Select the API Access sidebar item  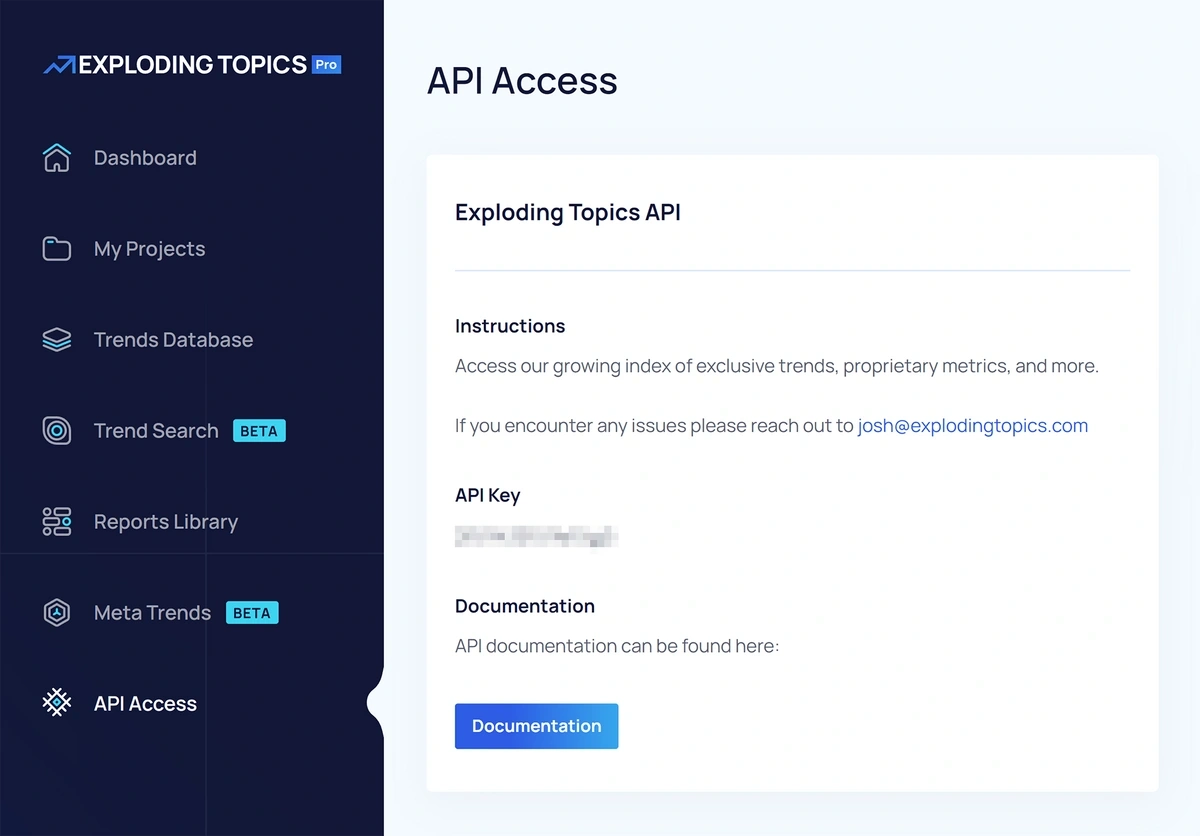click(145, 704)
